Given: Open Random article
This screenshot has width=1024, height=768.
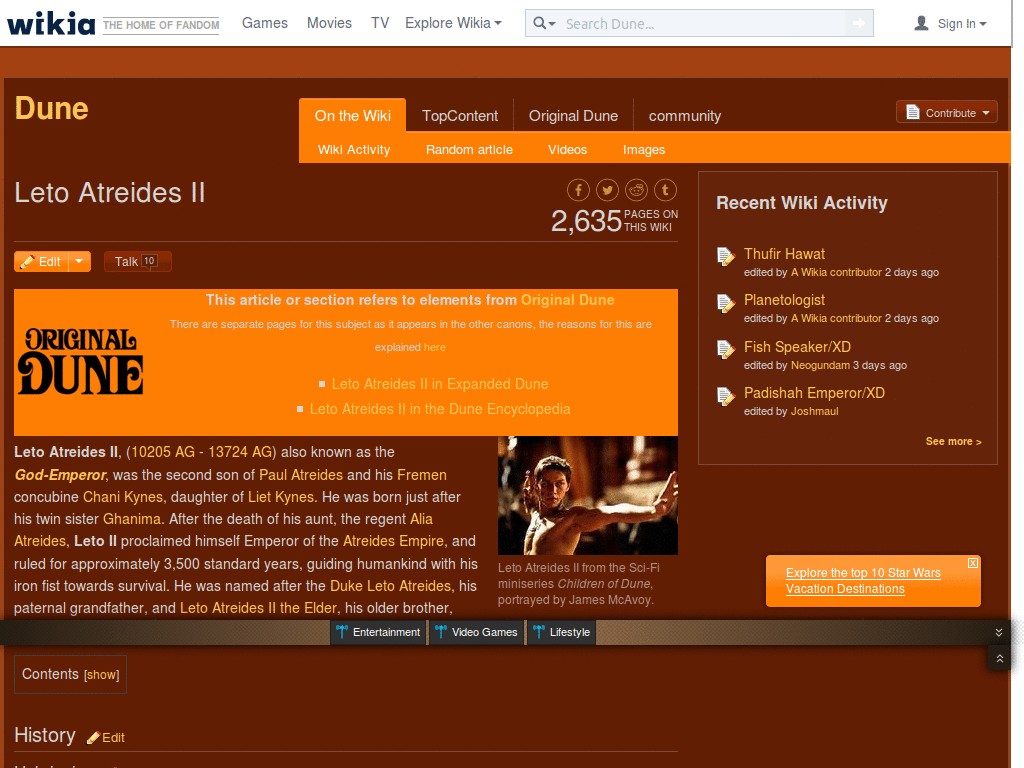Looking at the screenshot, I should click(470, 150).
